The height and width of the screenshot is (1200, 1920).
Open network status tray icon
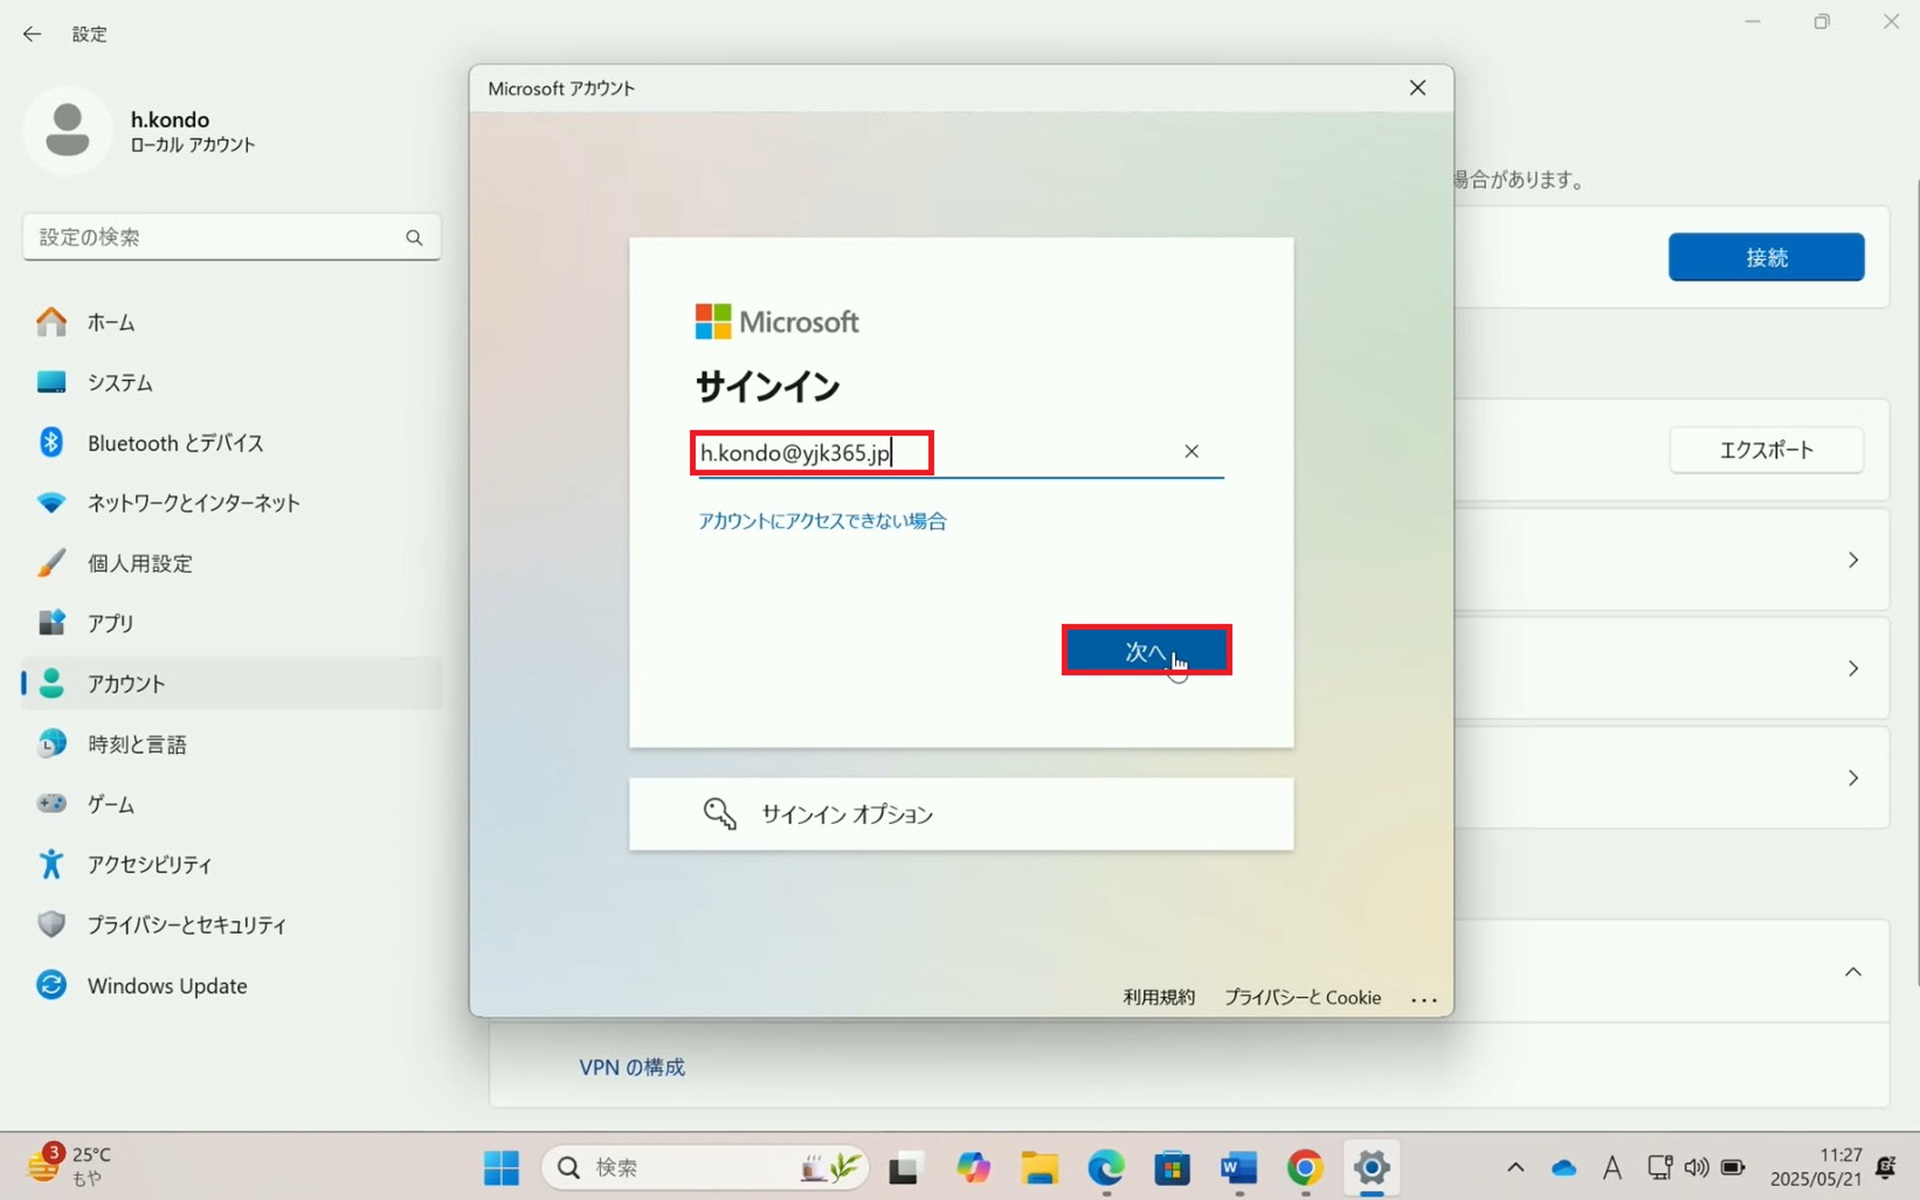pyautogui.click(x=1660, y=1167)
